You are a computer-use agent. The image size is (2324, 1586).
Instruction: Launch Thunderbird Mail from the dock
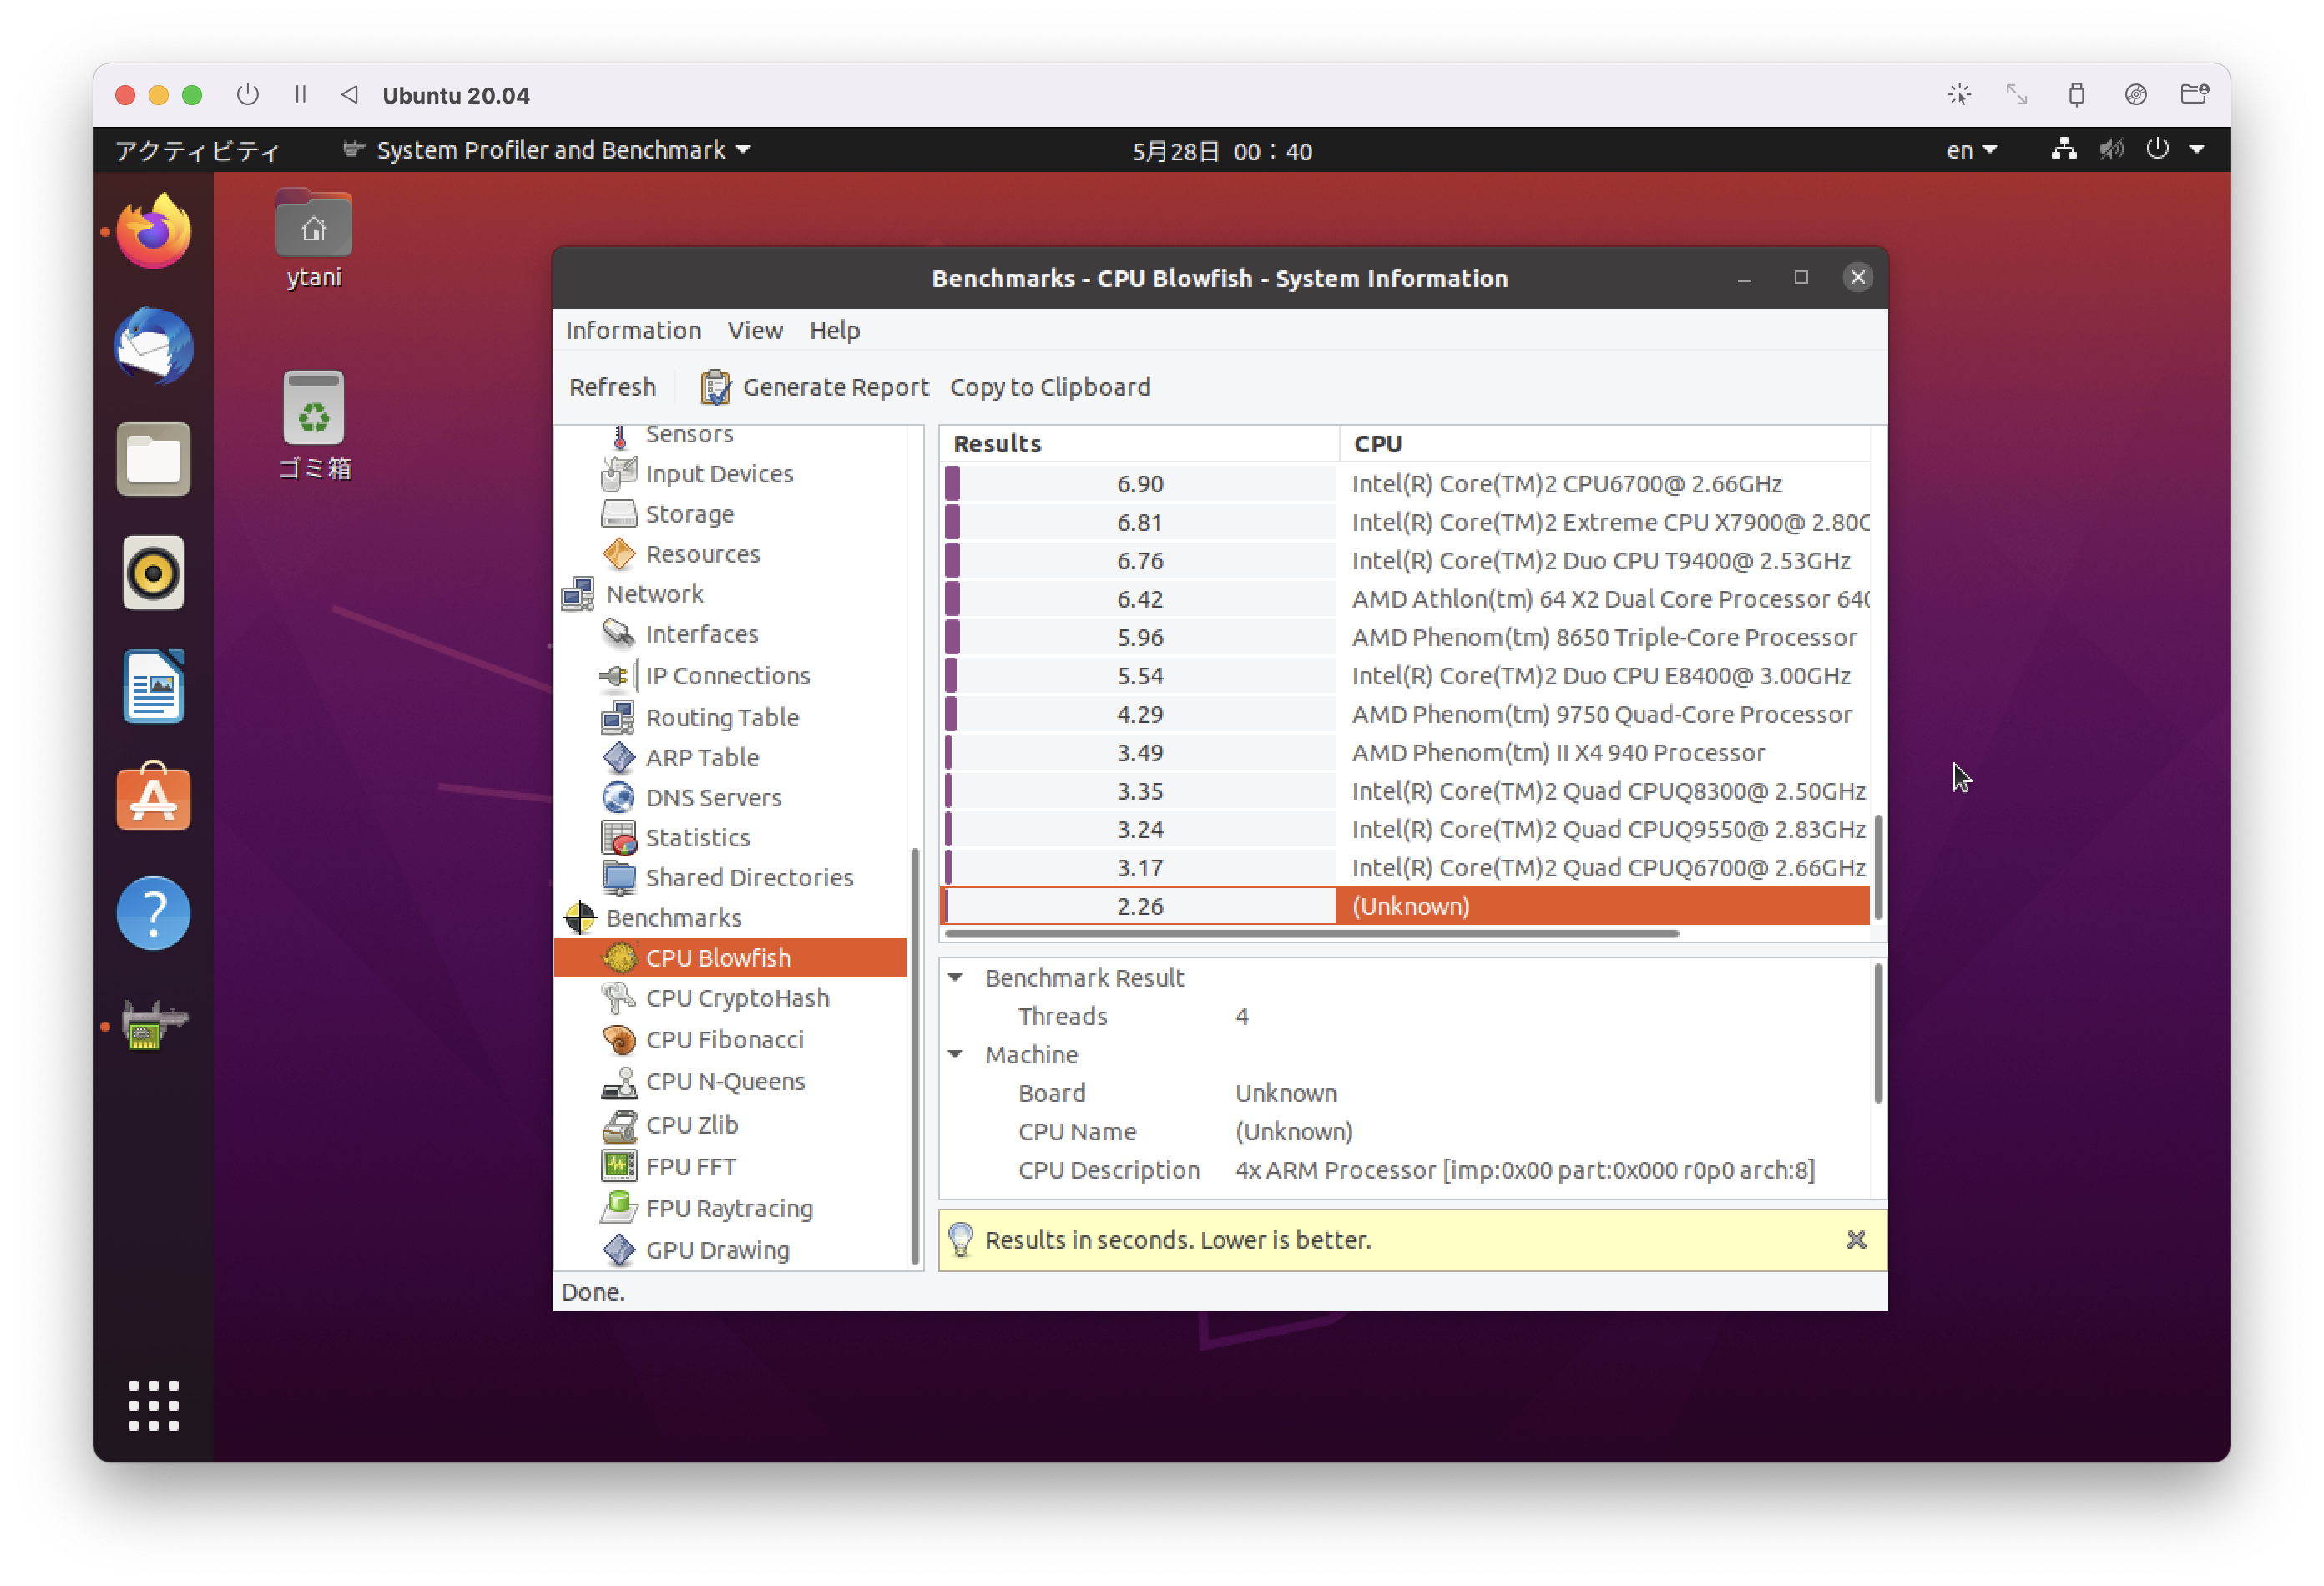[x=153, y=345]
